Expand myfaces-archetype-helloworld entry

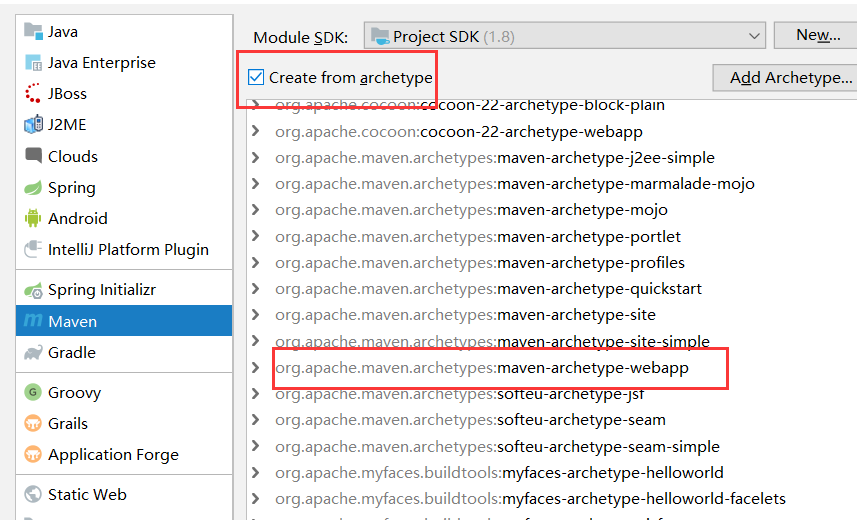(255, 472)
